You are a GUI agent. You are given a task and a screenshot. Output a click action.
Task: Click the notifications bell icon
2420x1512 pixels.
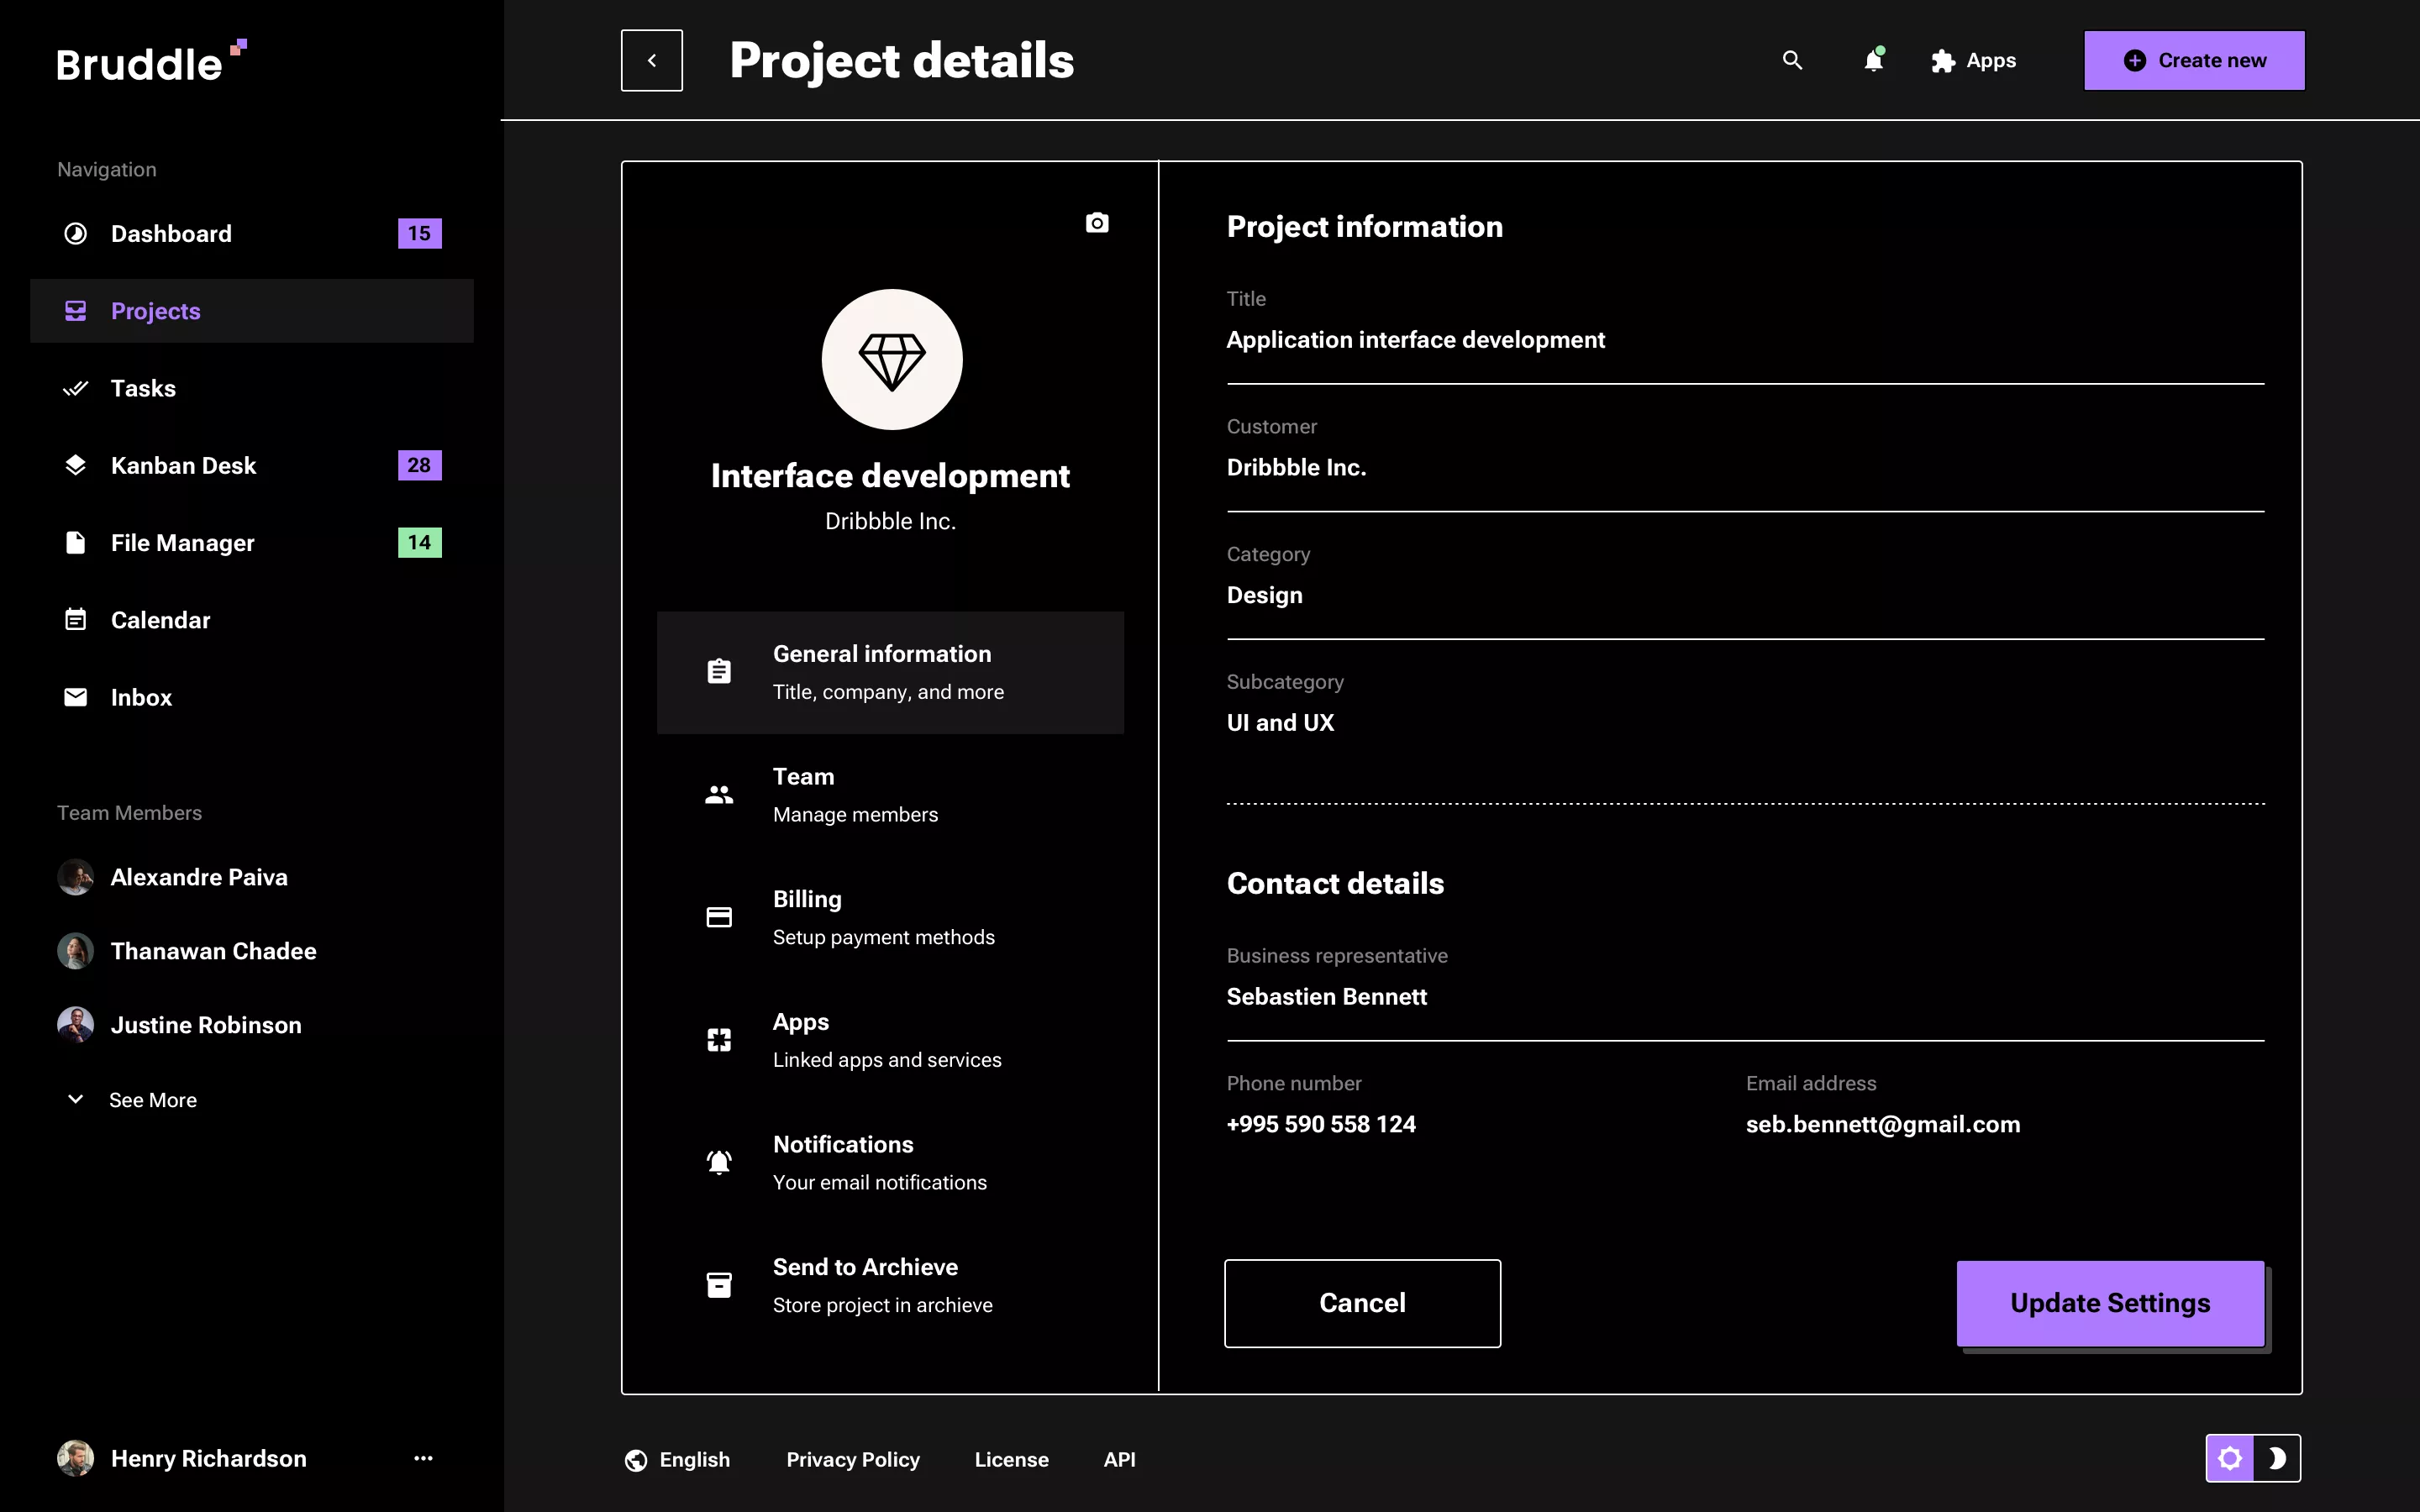click(1873, 61)
